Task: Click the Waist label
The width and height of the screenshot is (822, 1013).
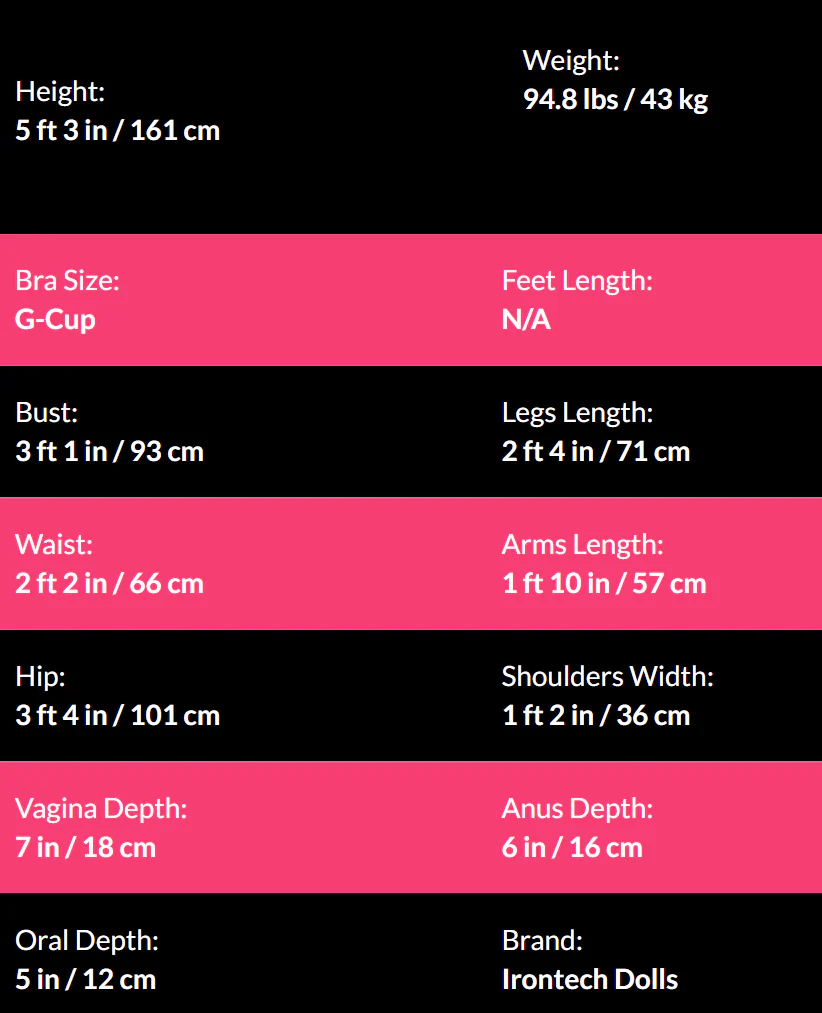Action: coord(54,545)
